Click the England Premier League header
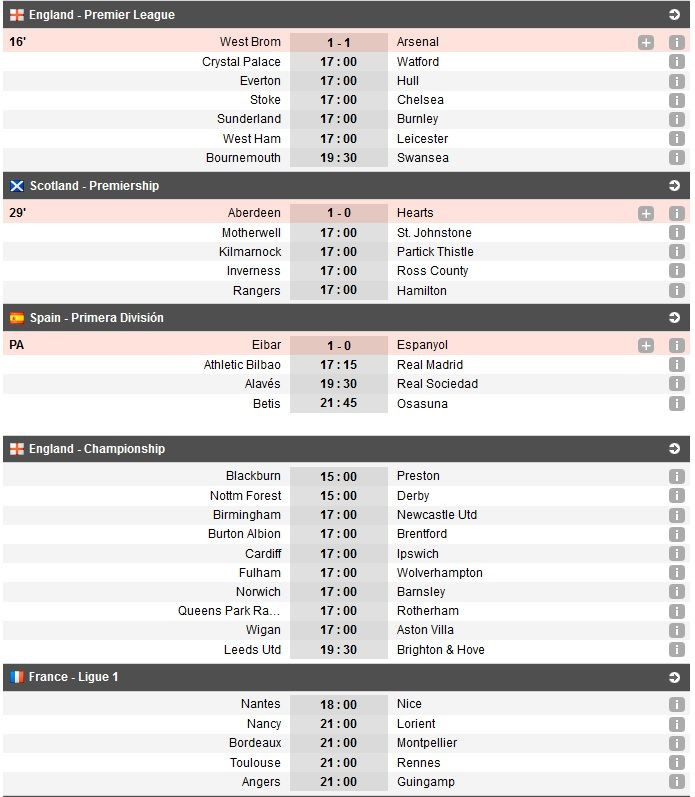The height and width of the screenshot is (797, 695). pyautogui.click(x=102, y=15)
